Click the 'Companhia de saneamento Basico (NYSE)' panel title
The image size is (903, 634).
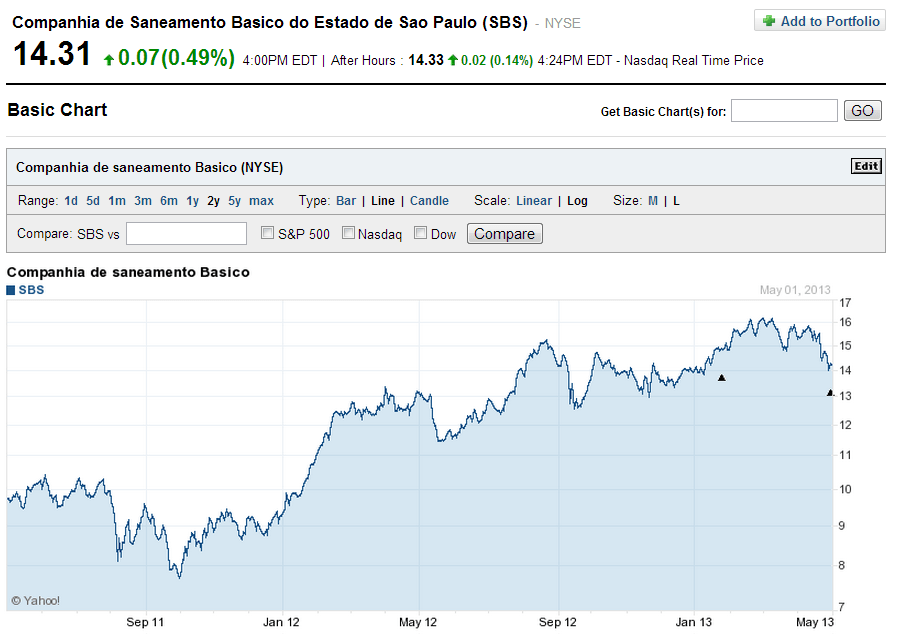point(150,168)
